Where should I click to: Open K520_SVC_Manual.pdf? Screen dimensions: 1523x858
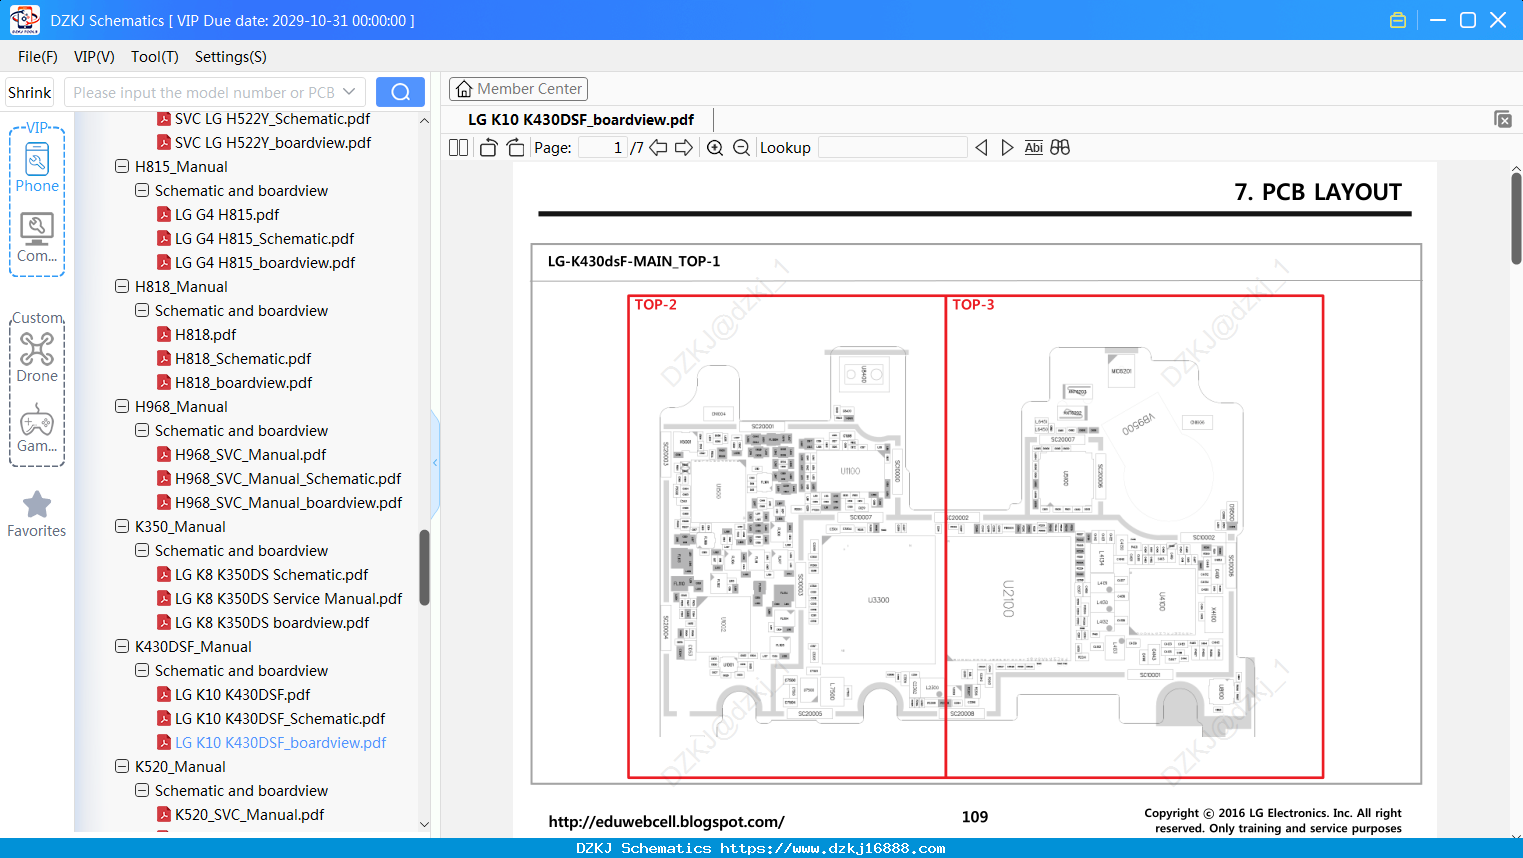coord(249,814)
